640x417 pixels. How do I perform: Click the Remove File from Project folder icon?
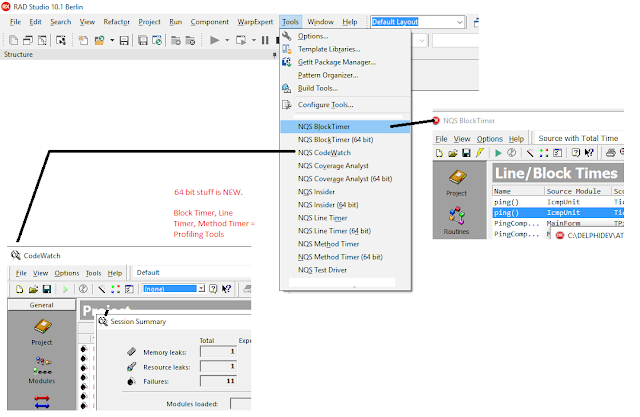coord(190,40)
